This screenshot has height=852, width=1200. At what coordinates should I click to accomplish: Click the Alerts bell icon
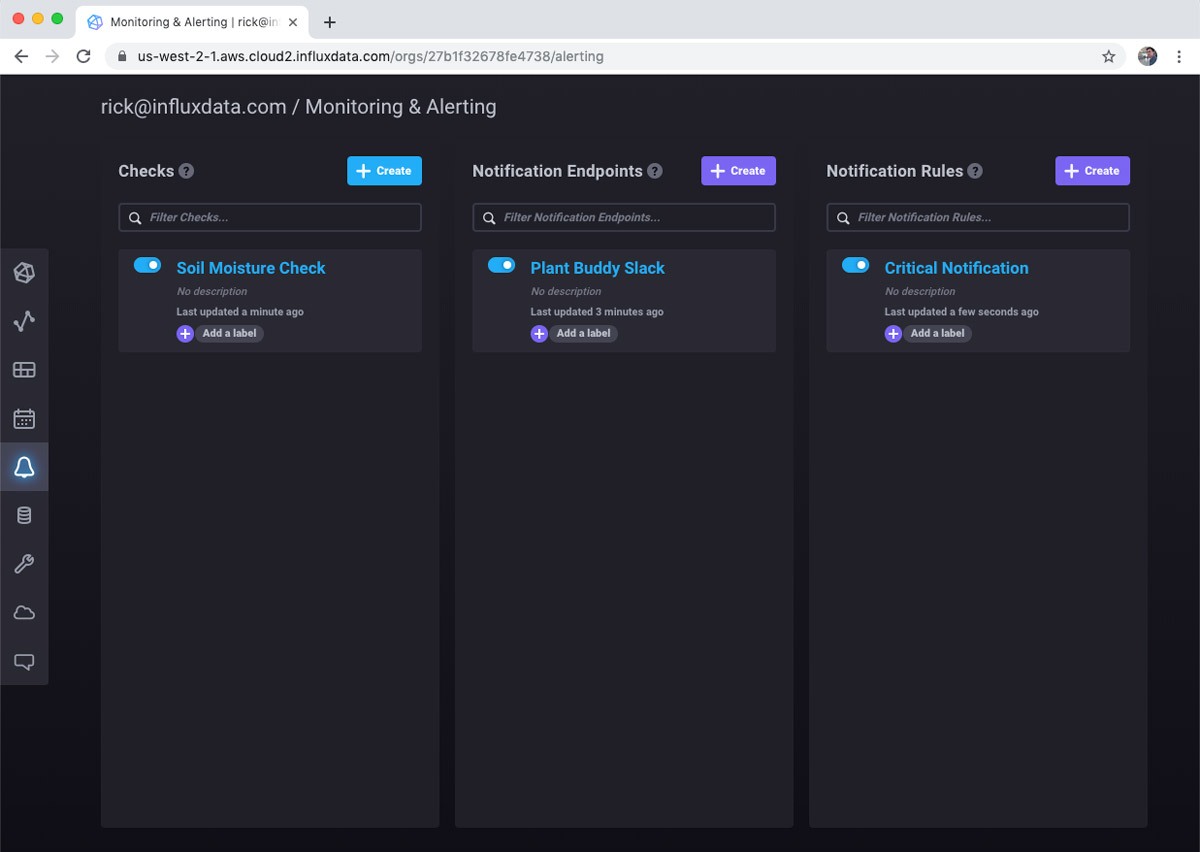pyautogui.click(x=24, y=466)
